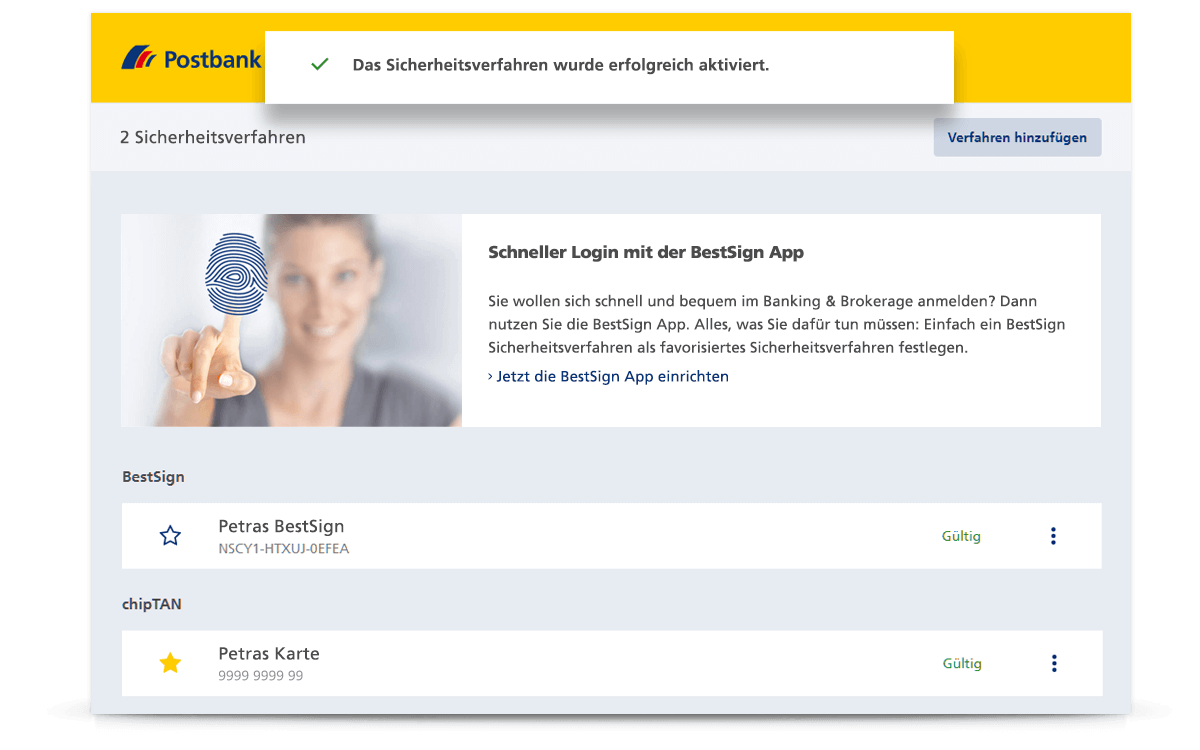The image size is (1200, 750).
Task: Click the Verfahren hinzufügen button
Action: coord(1017,138)
